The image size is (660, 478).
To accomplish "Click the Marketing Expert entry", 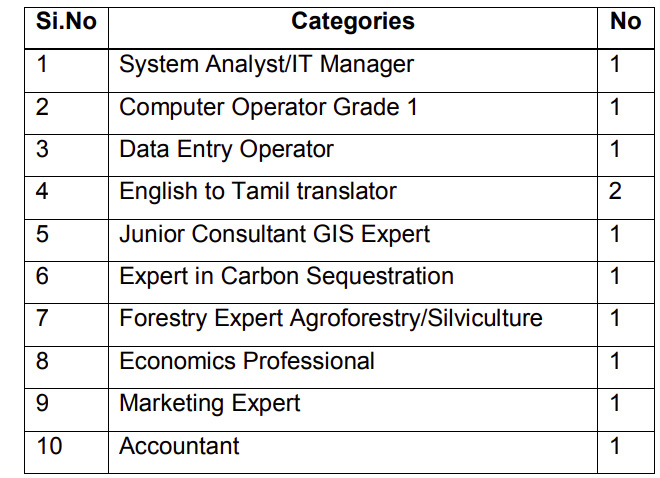I will [x=210, y=403].
